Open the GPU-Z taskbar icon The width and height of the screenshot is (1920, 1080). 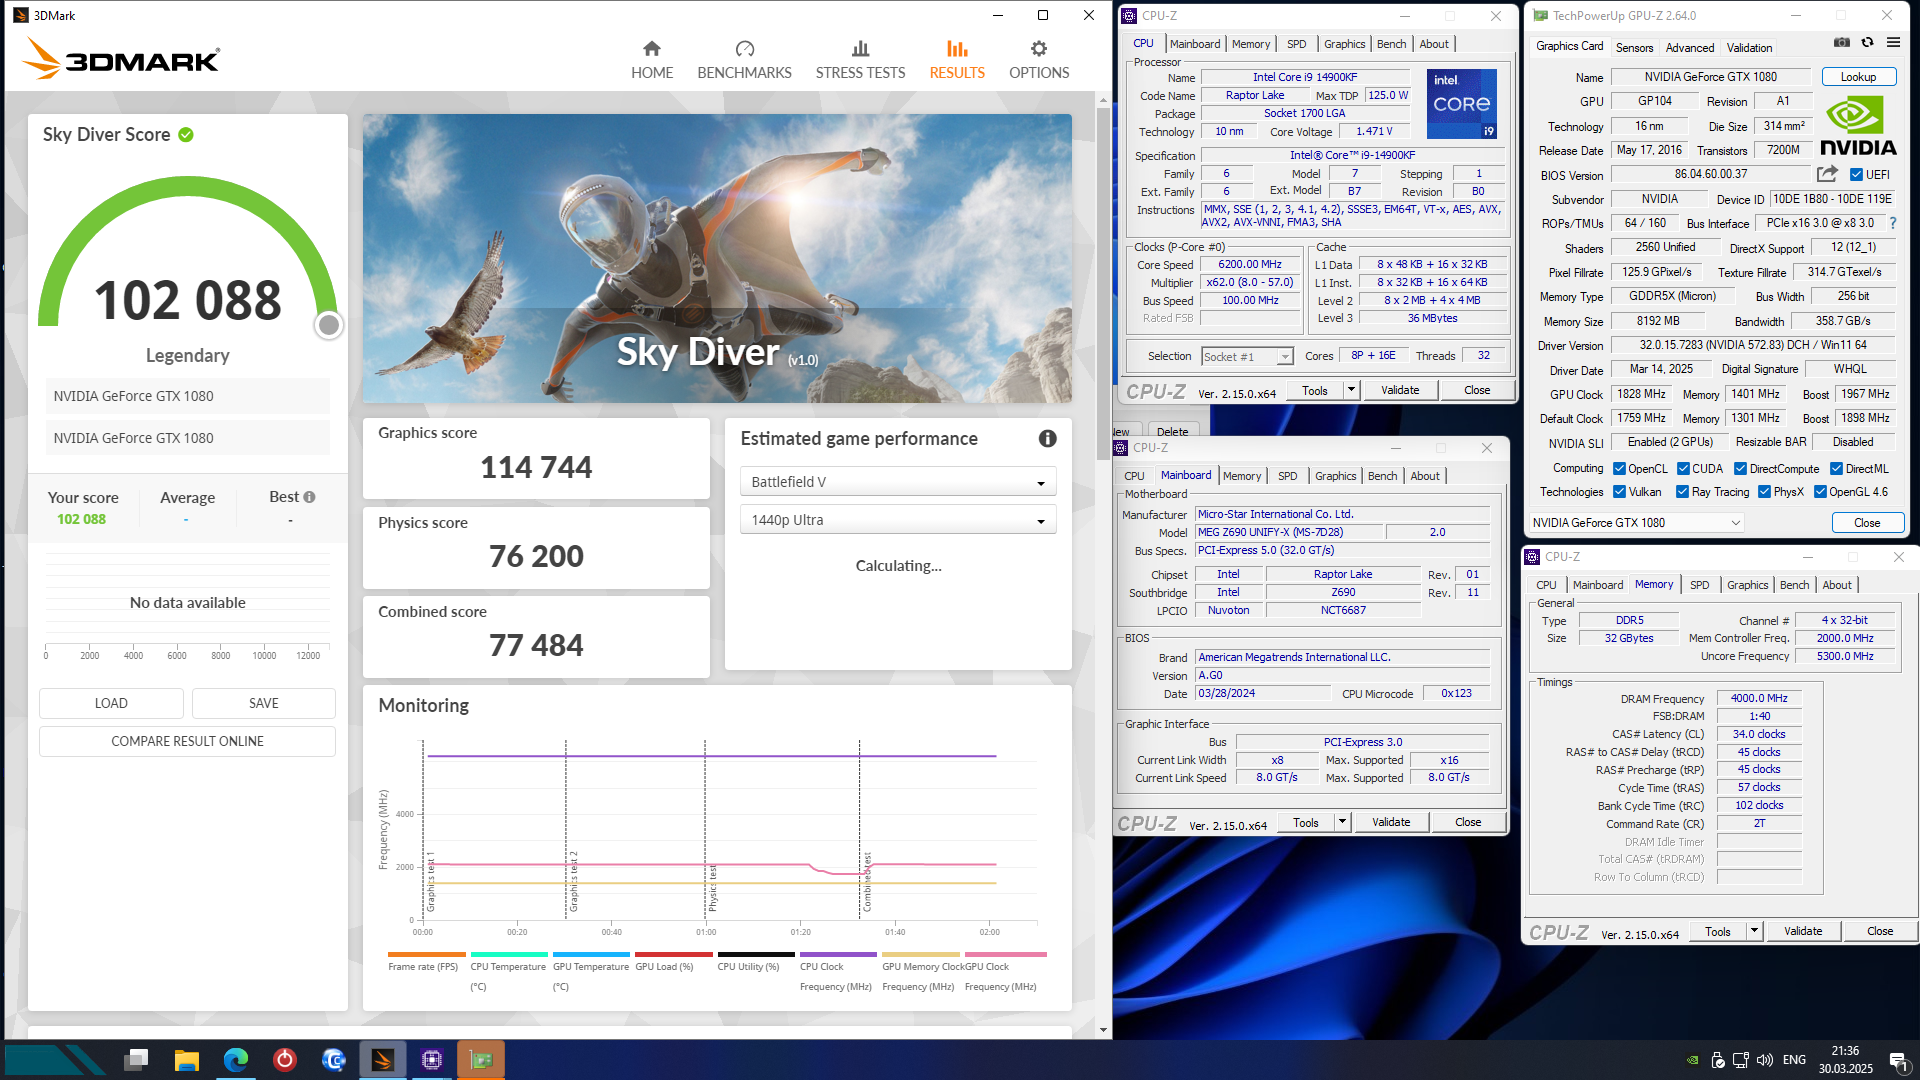[x=481, y=1060]
